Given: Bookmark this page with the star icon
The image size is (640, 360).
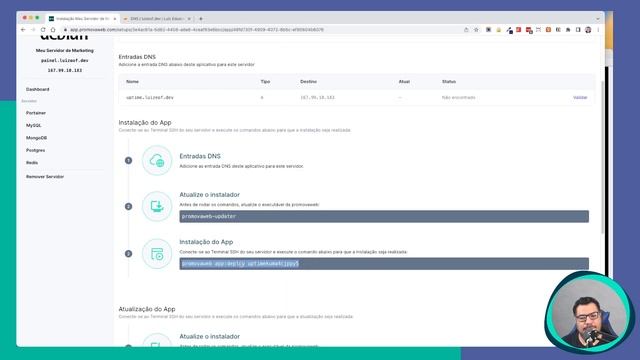Looking at the screenshot, I should point(476,30).
